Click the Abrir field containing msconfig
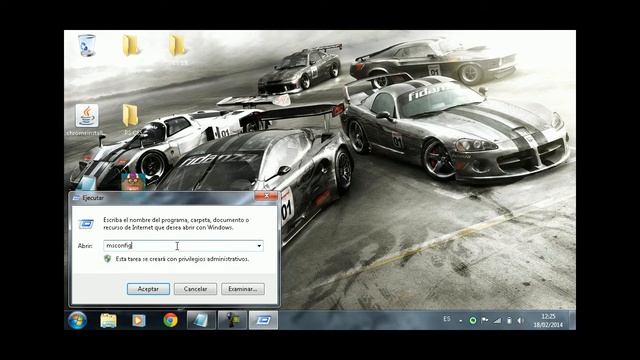 (183, 246)
